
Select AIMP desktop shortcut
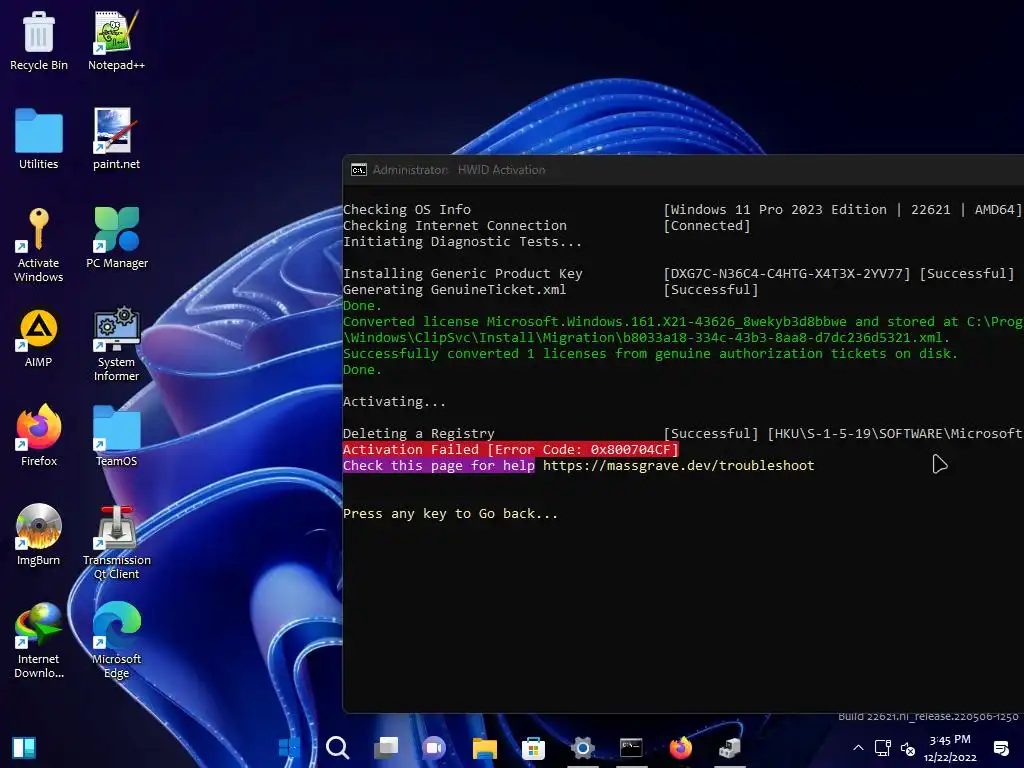point(39,338)
